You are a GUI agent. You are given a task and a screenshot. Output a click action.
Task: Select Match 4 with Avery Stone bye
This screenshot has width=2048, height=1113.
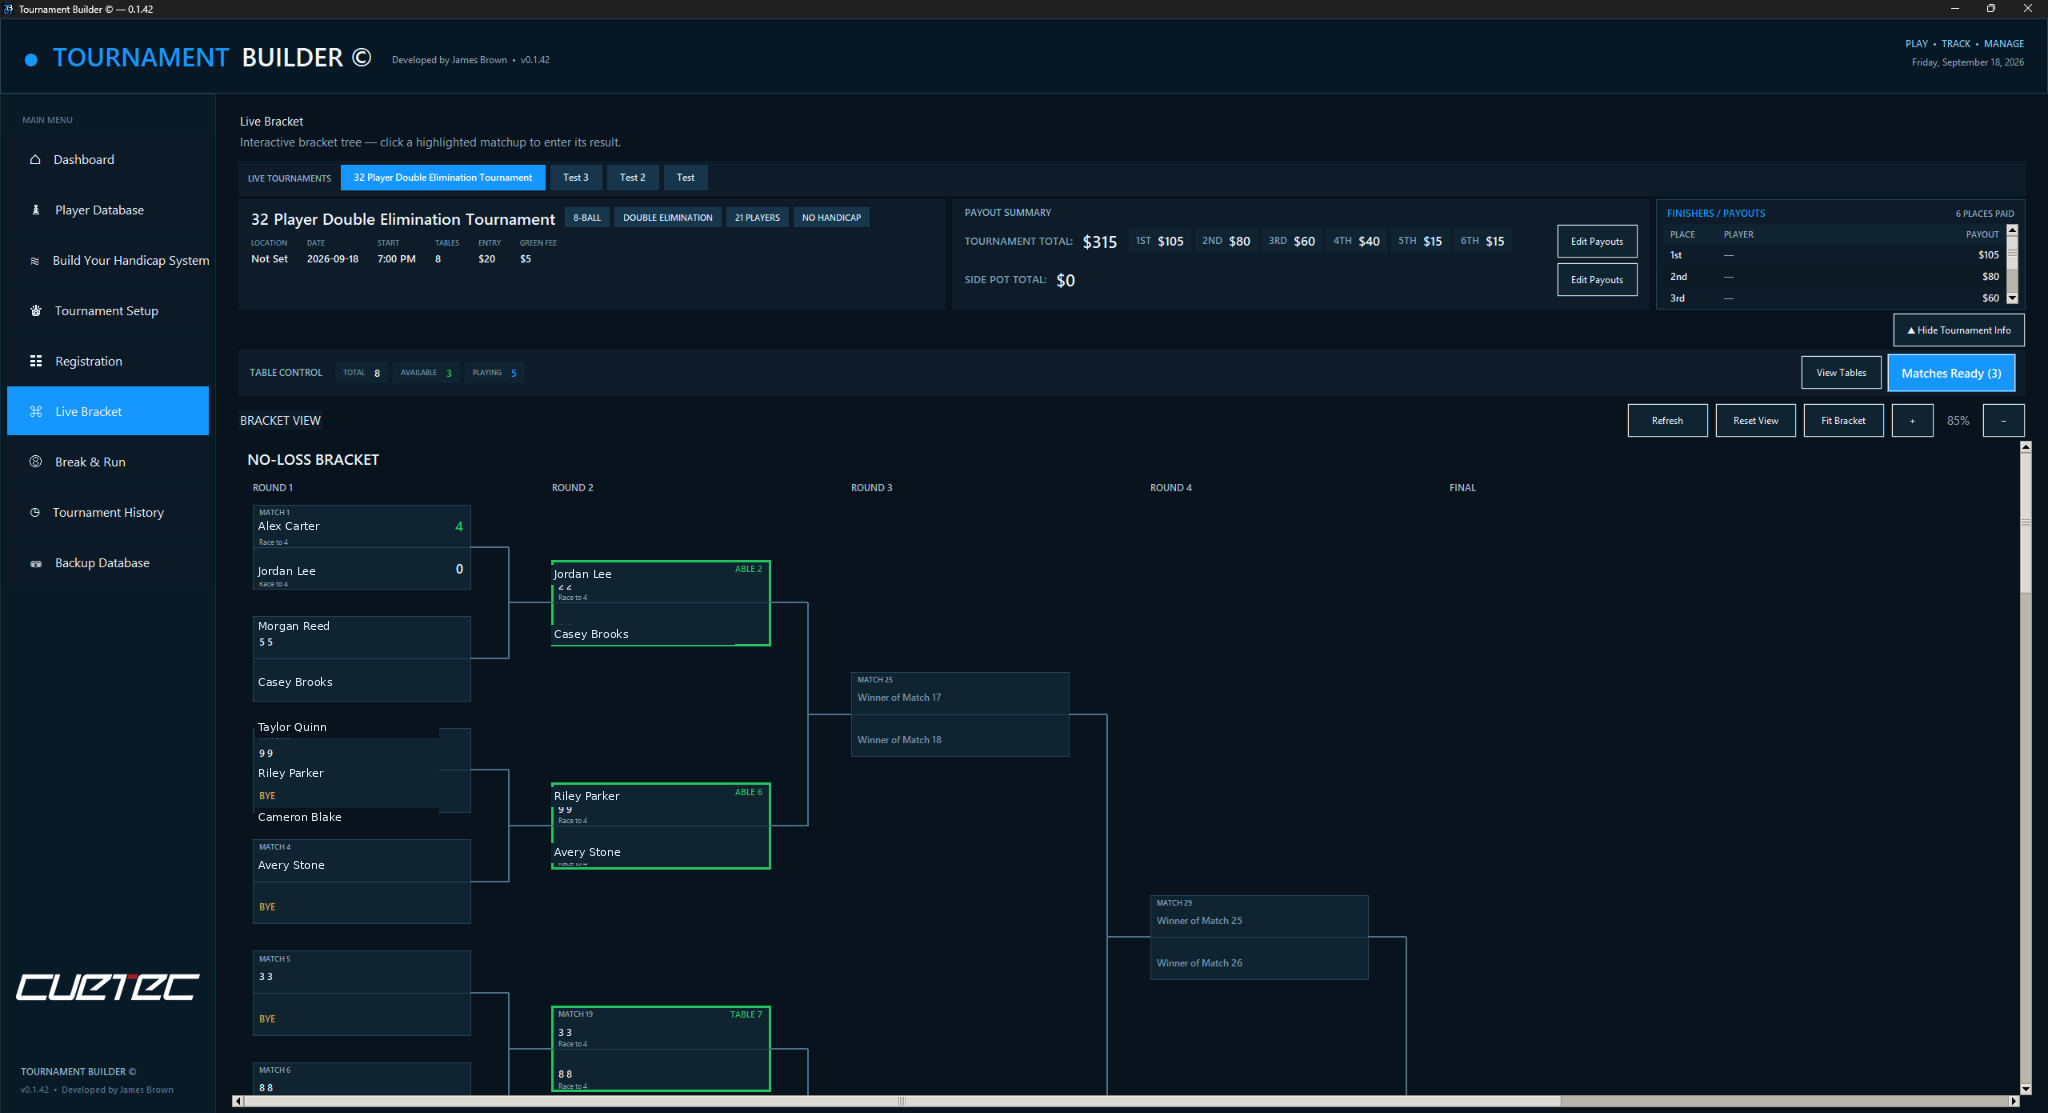(361, 881)
